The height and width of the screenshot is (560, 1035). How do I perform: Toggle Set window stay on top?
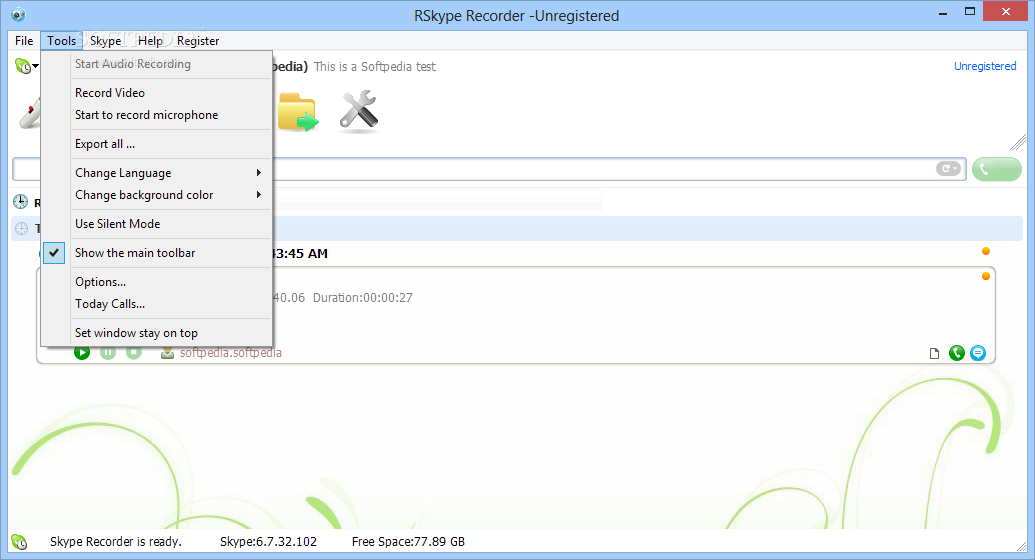tap(157, 333)
